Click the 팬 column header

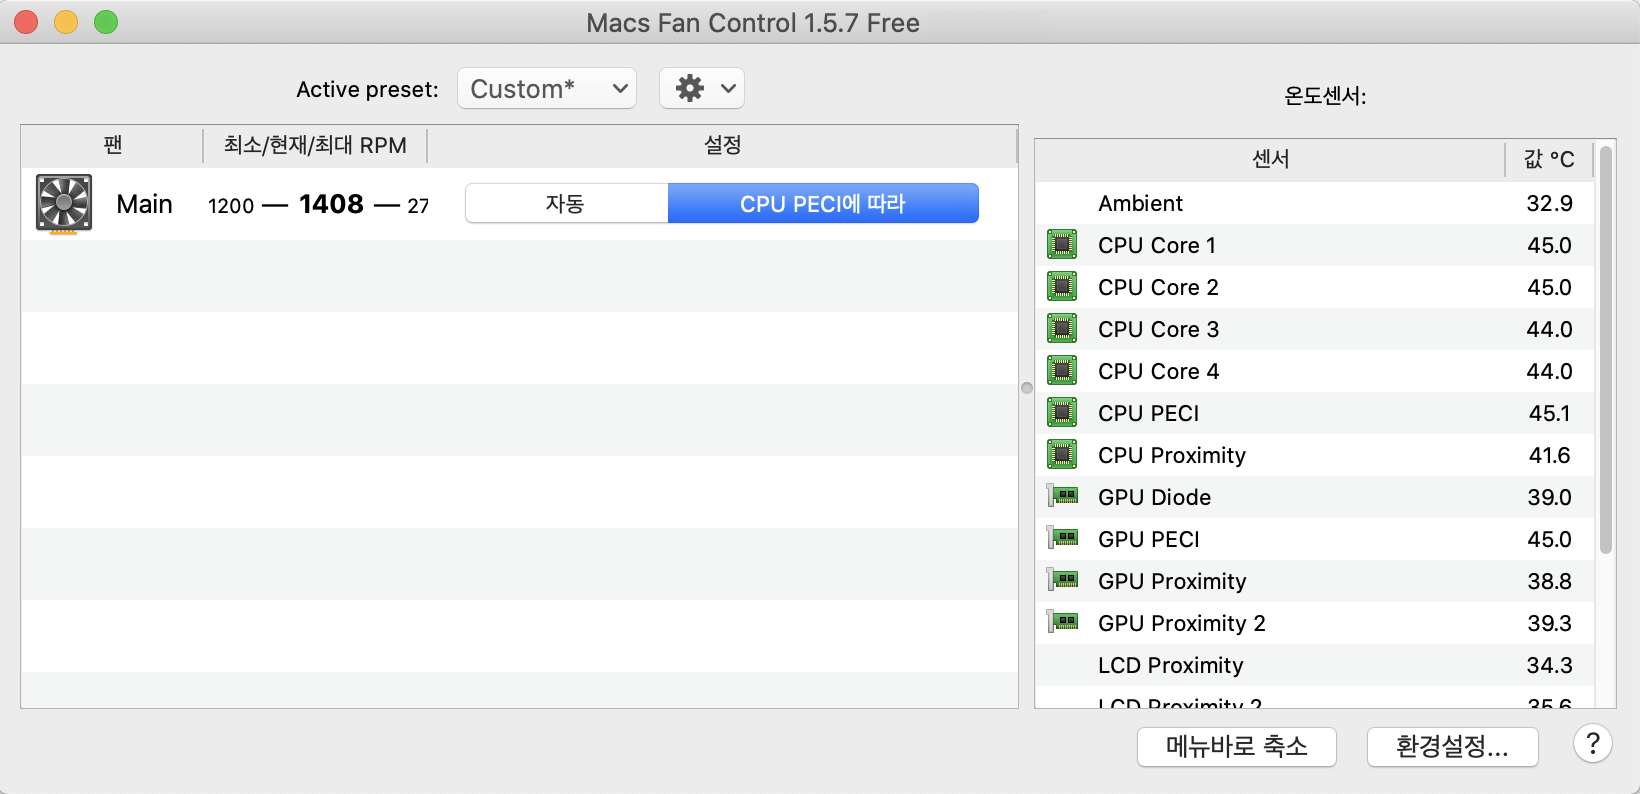(x=112, y=145)
